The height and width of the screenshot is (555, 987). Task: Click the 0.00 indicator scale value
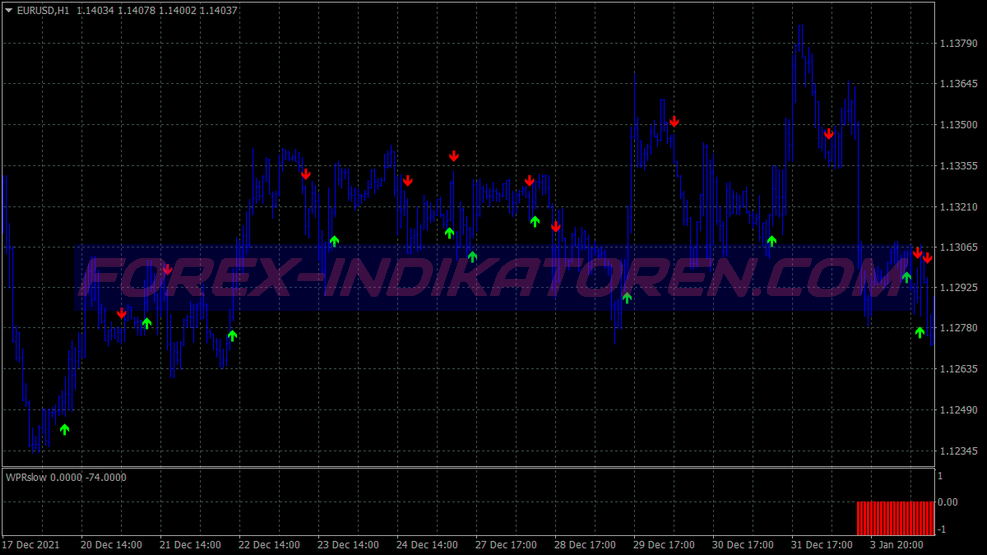click(x=947, y=502)
